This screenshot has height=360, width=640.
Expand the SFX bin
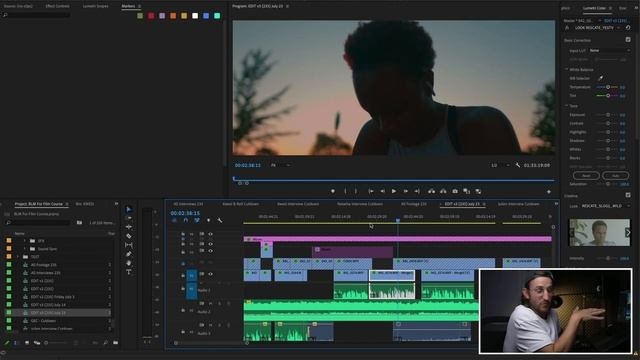click(x=24, y=241)
